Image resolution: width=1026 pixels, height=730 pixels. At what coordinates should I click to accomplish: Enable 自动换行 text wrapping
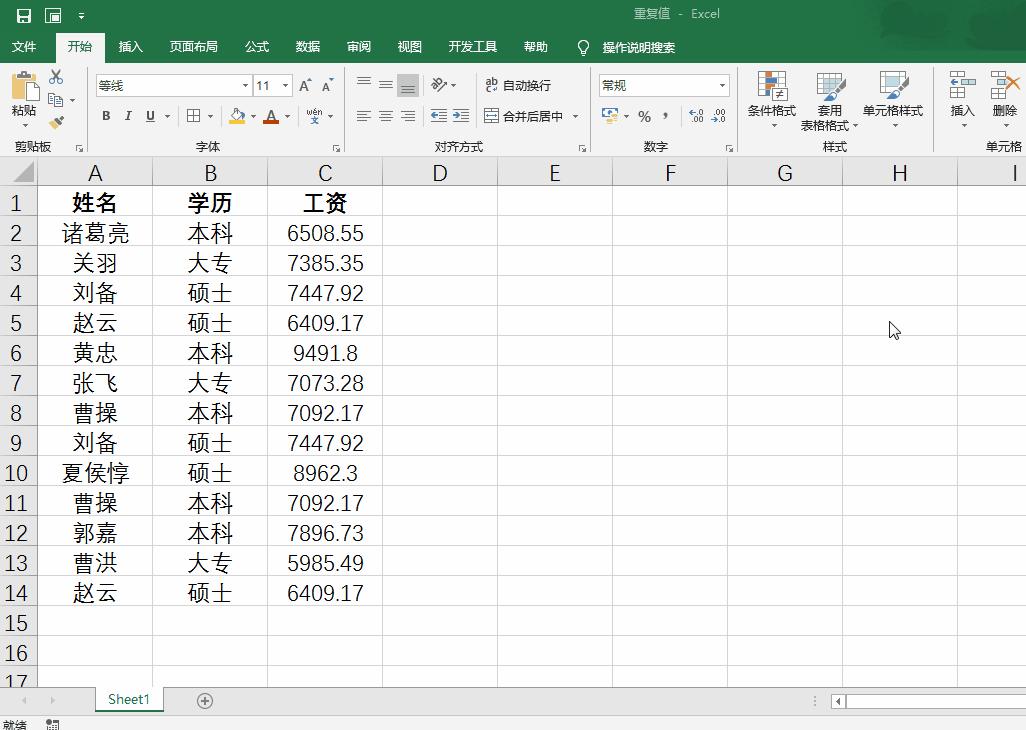coord(520,85)
